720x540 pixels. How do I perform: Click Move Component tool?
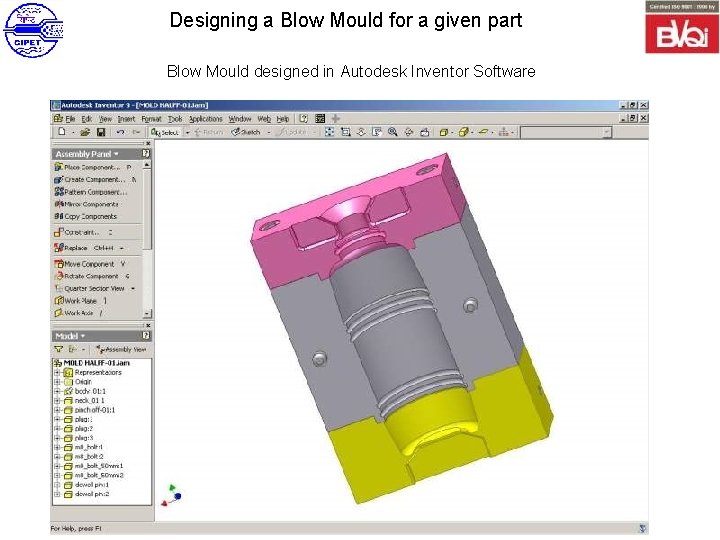point(90,264)
